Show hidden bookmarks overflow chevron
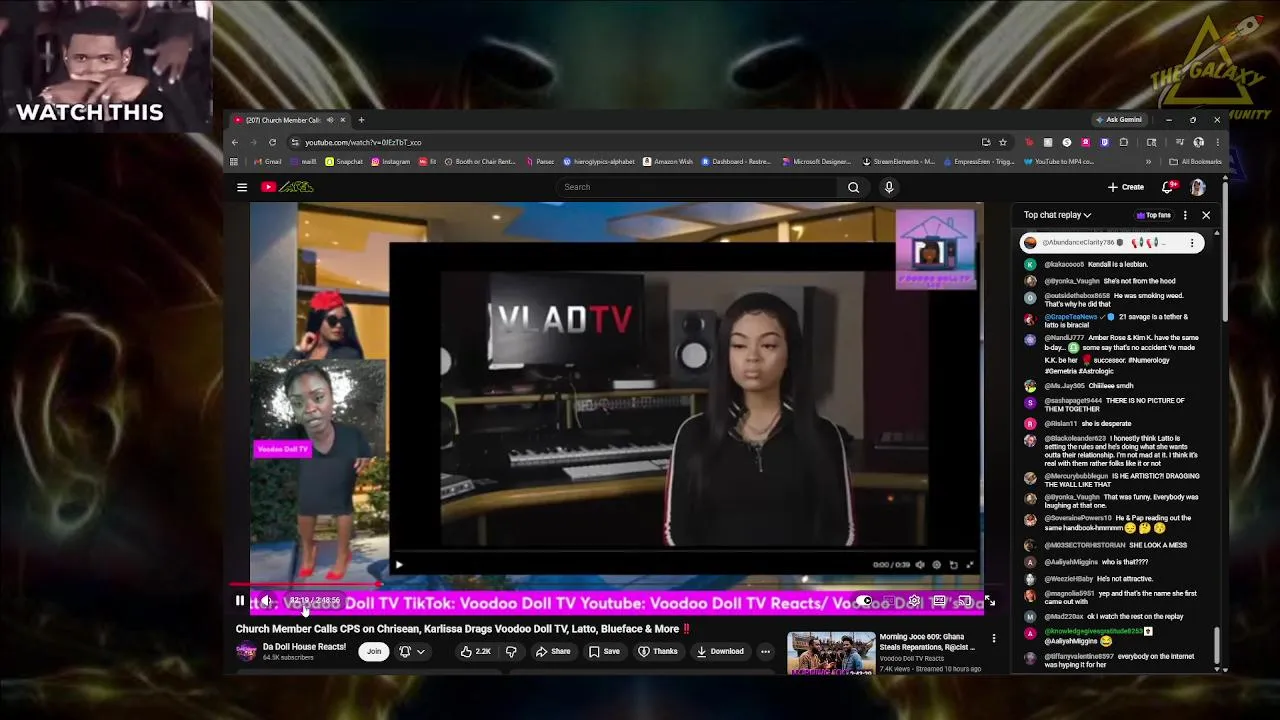The width and height of the screenshot is (1280, 720). point(1148,161)
